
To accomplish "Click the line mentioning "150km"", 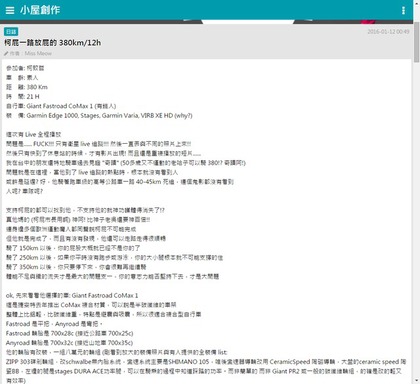I will tap(73, 248).
